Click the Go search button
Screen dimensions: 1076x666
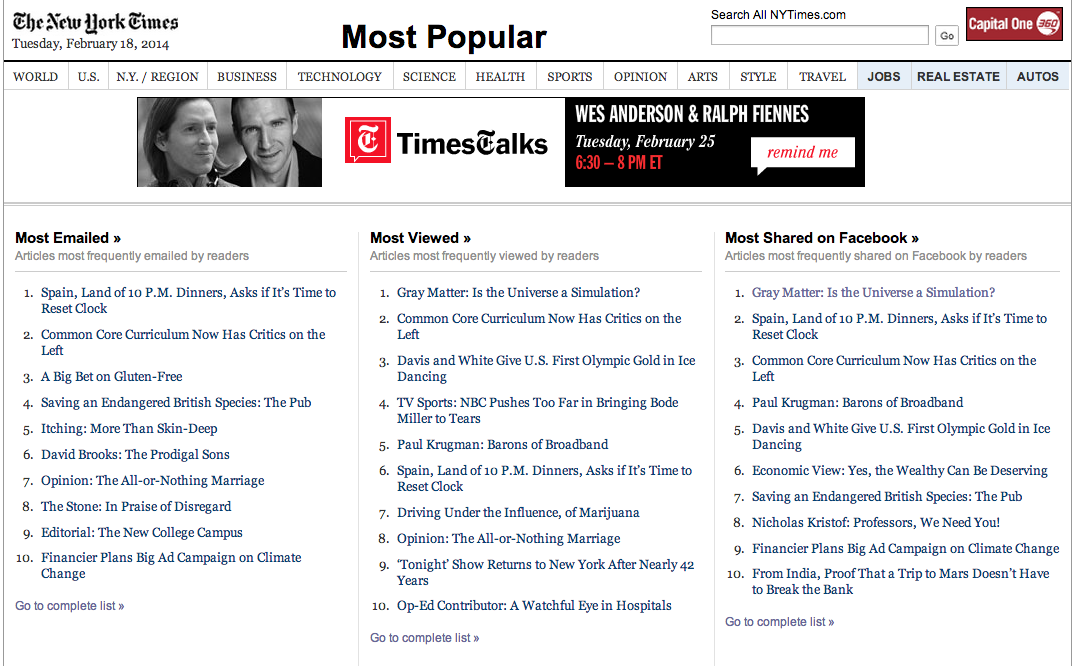(x=947, y=36)
